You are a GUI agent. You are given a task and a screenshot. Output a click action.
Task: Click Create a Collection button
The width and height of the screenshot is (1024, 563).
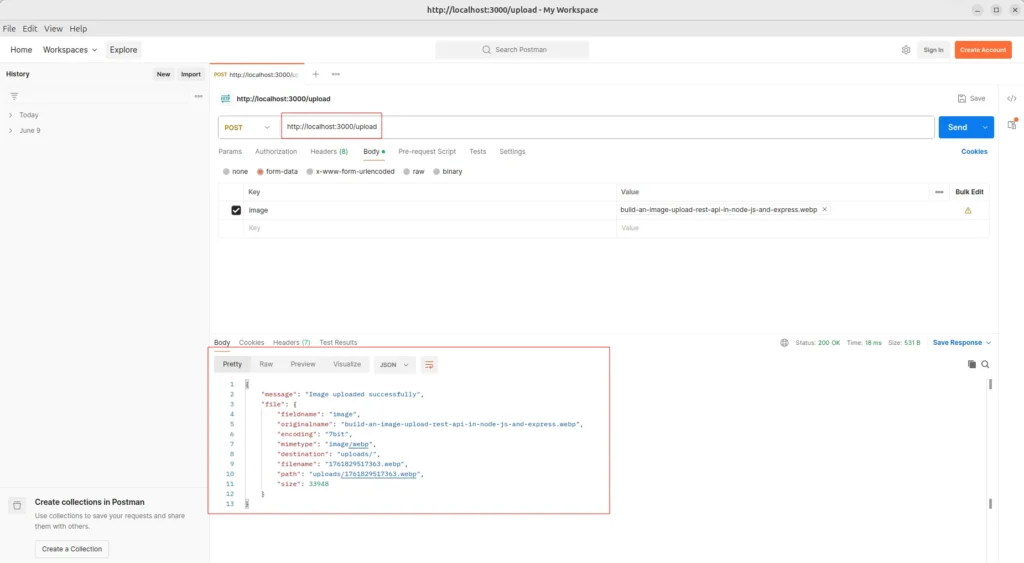pos(72,549)
